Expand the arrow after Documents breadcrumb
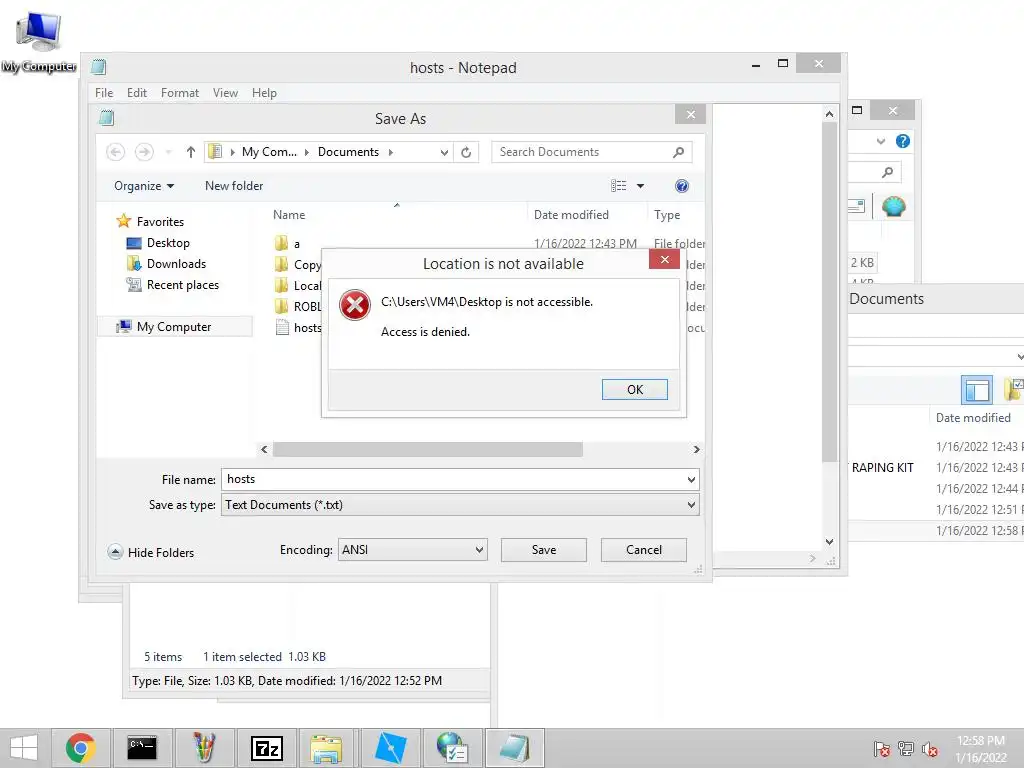Viewport: 1024px width, 768px height. [391, 152]
